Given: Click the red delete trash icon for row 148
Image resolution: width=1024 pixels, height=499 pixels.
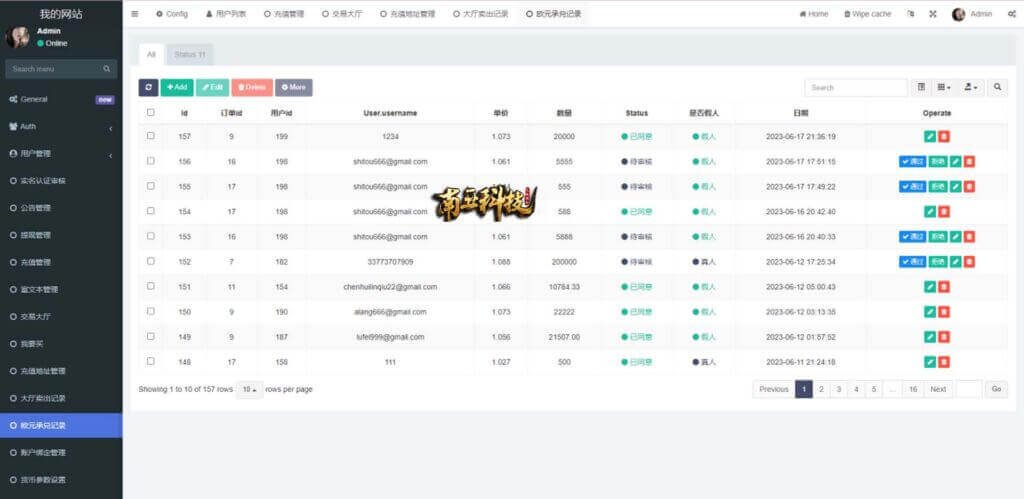Looking at the screenshot, I should tap(944, 362).
